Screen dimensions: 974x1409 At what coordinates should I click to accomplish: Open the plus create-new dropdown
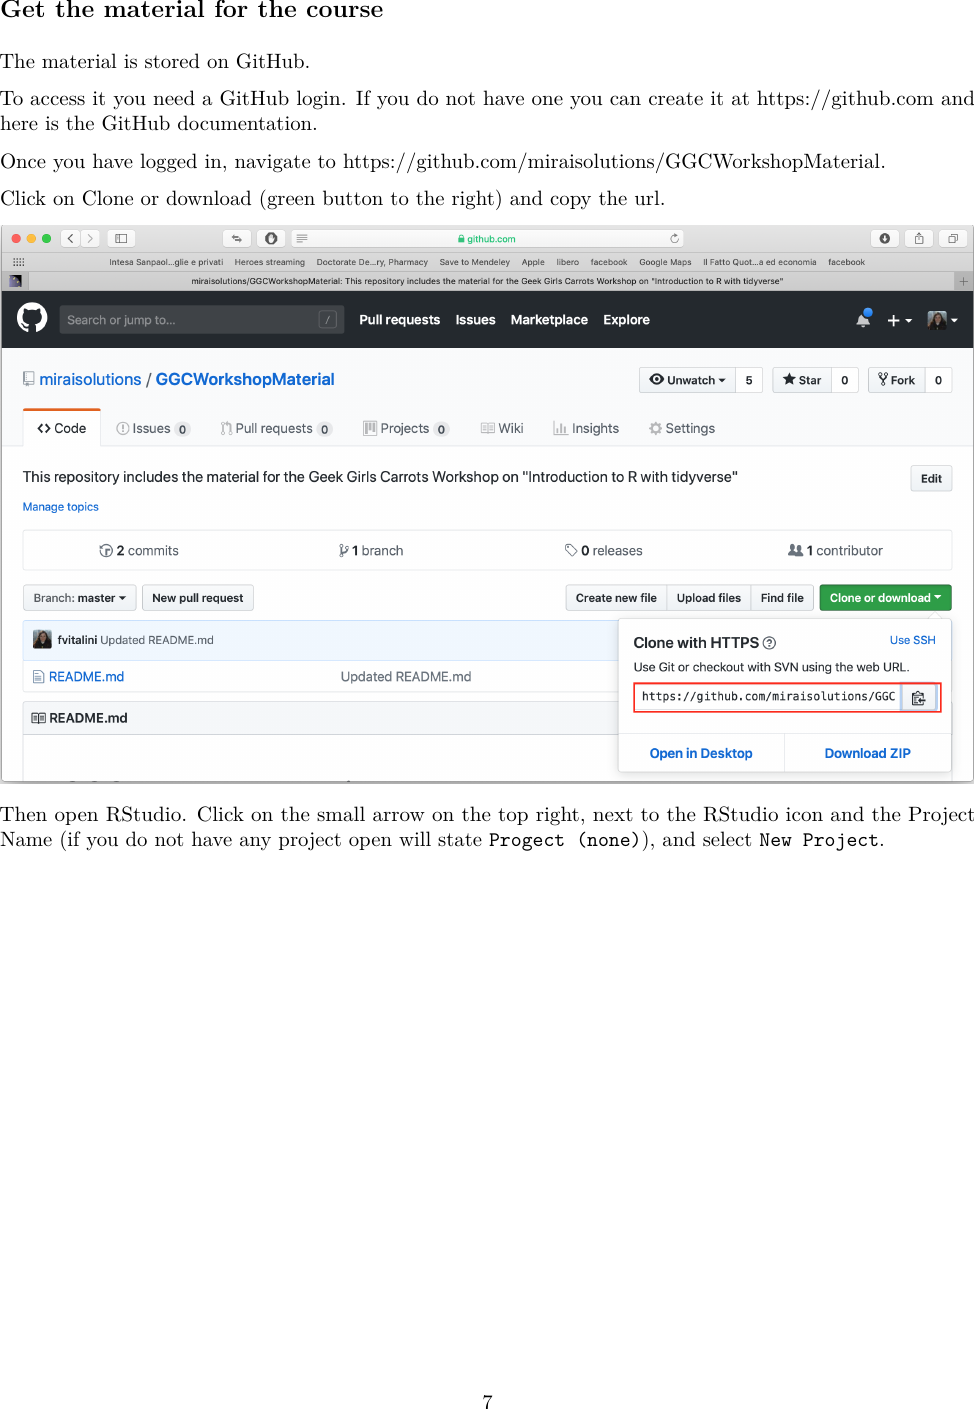click(x=899, y=320)
